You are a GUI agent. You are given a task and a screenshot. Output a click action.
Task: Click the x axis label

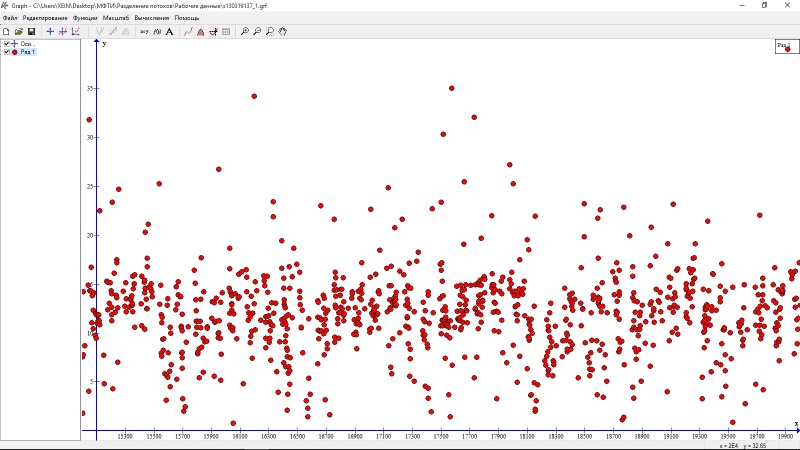796,423
